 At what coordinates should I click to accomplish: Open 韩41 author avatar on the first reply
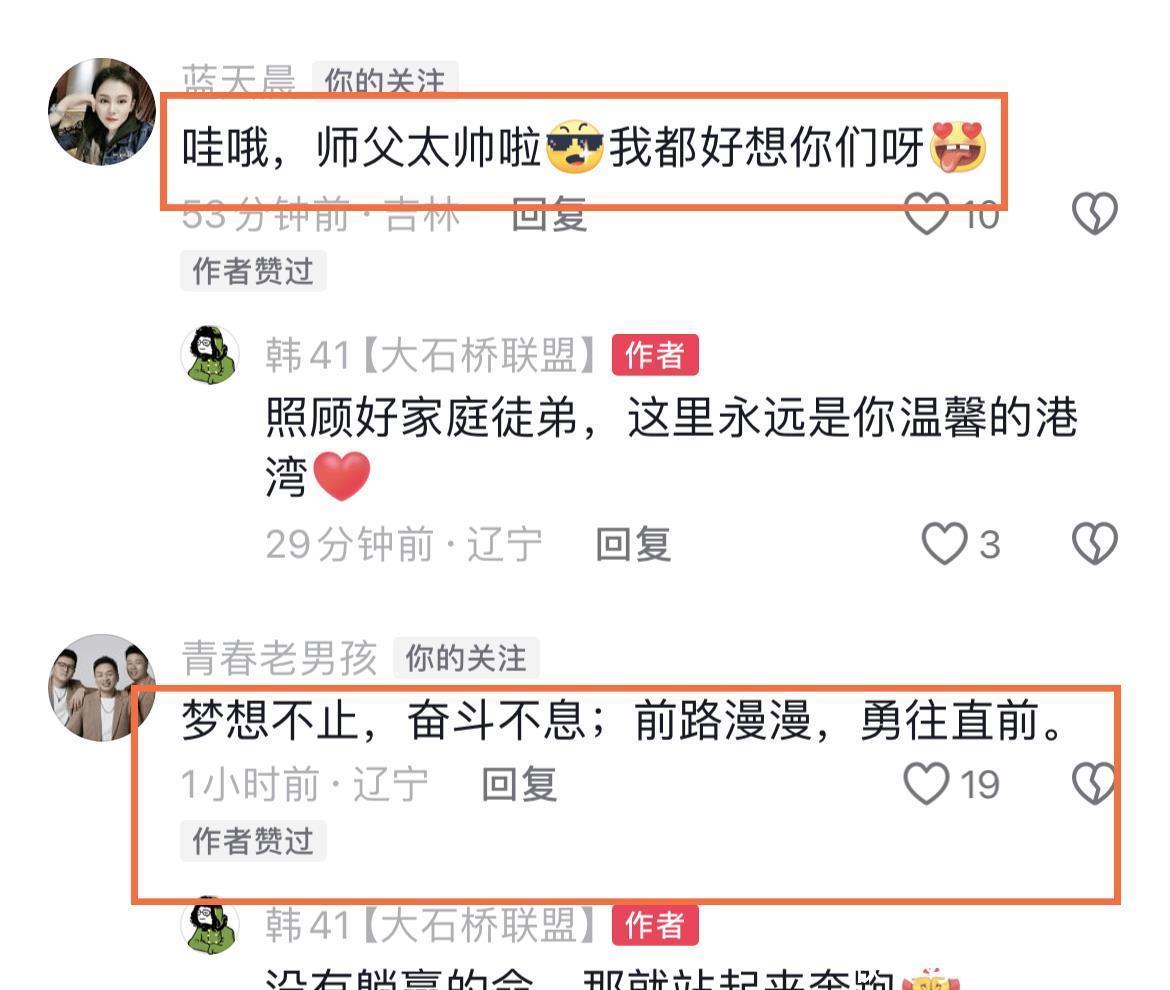(x=210, y=355)
